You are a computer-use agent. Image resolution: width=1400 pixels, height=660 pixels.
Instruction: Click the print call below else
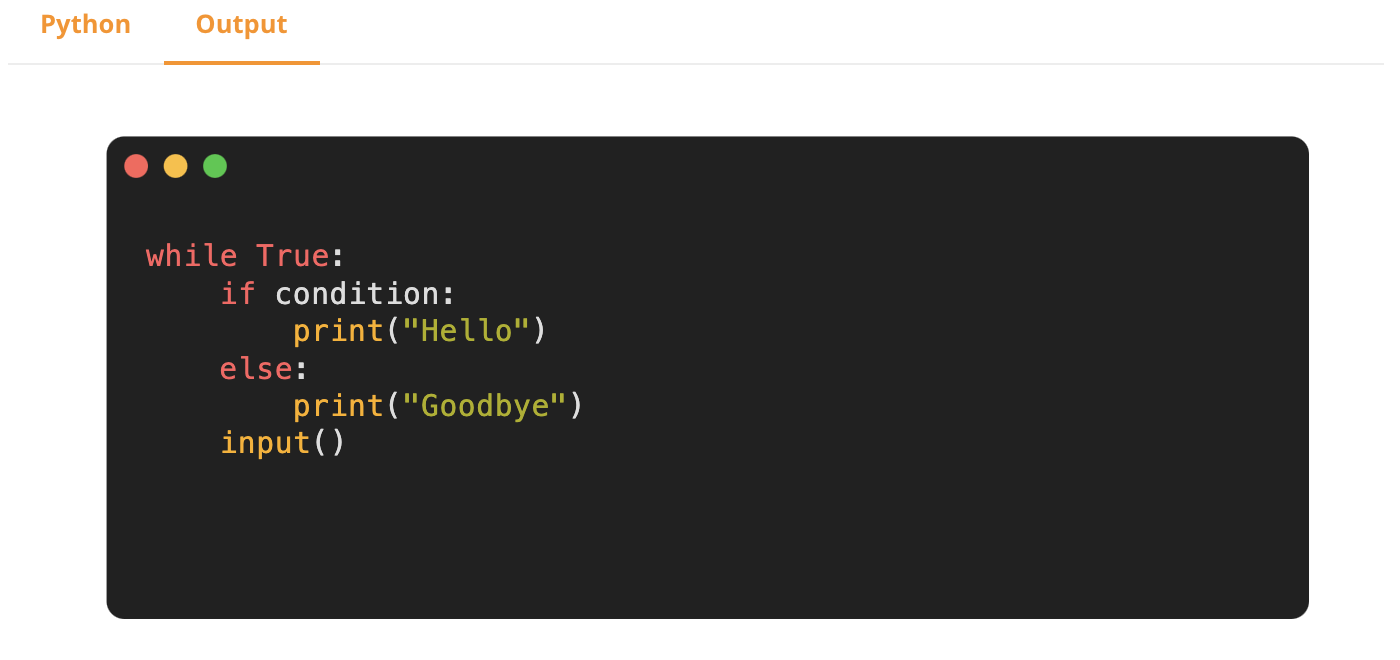338,406
